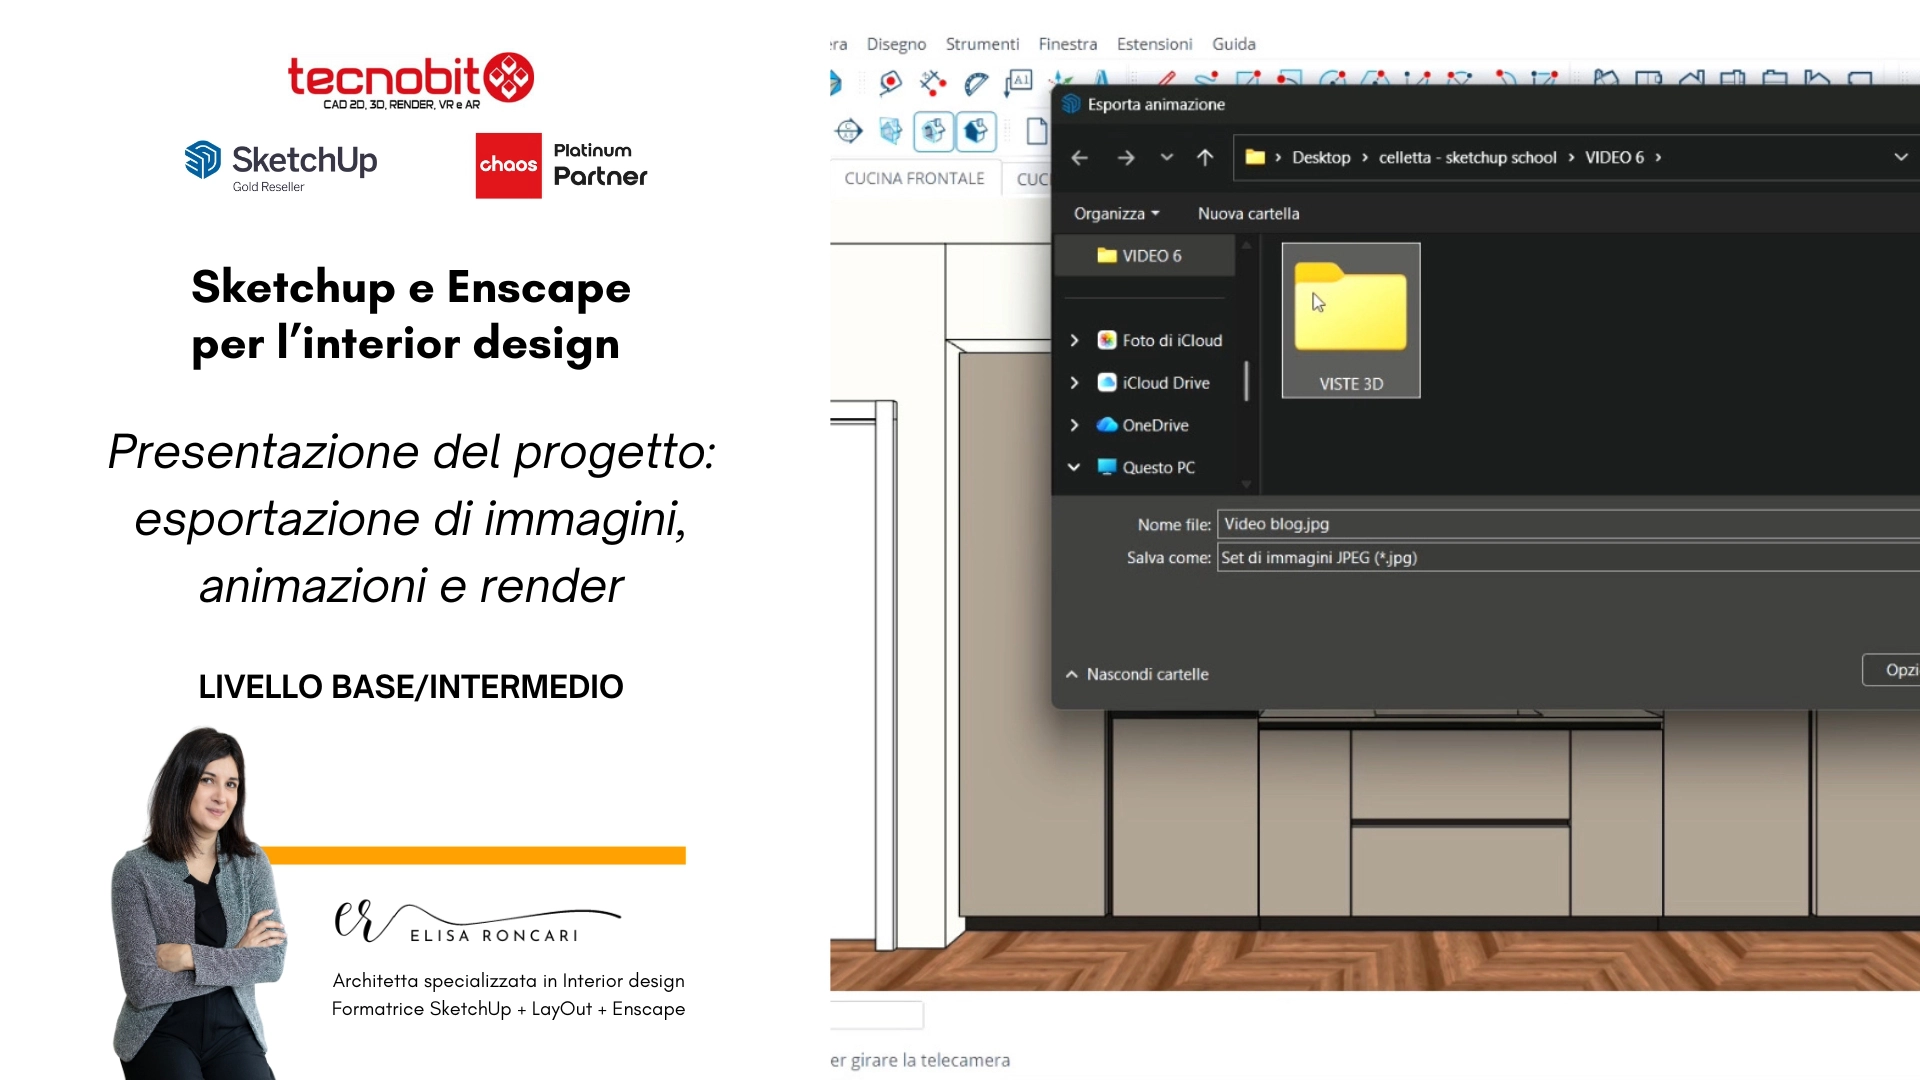Click the VIDEO 6 breadcrumb in address bar

[x=1614, y=157]
